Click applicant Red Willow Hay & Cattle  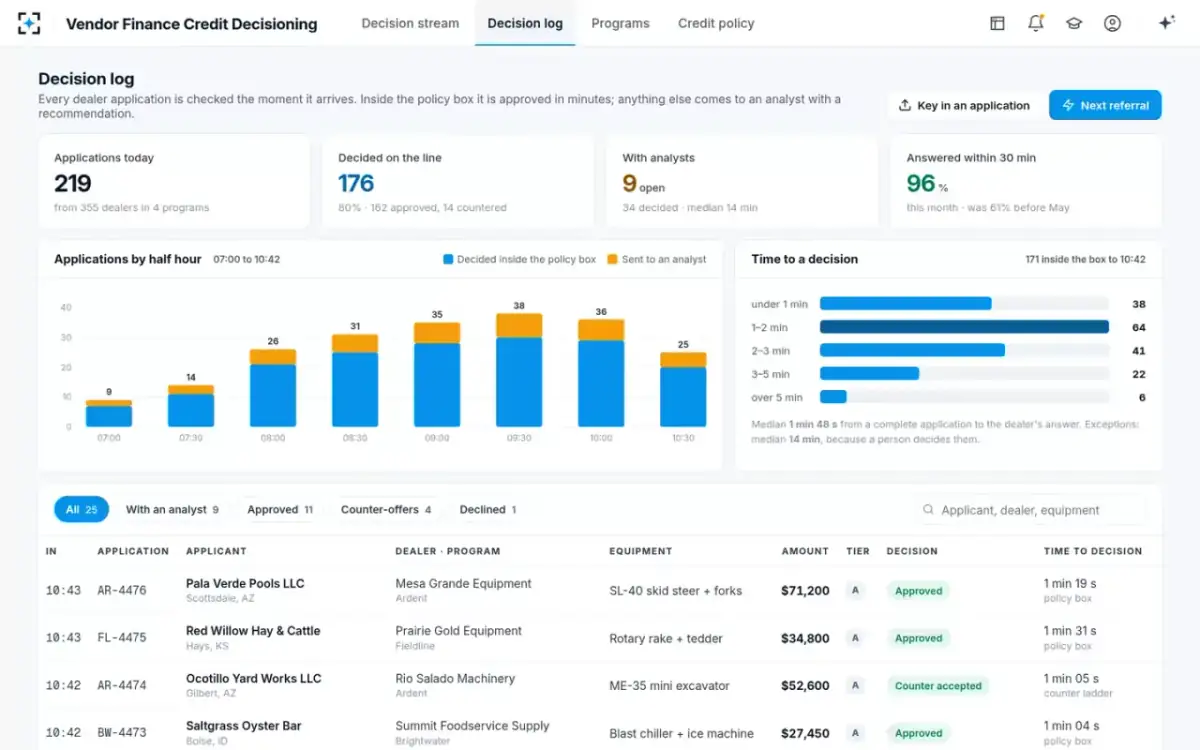click(x=253, y=631)
